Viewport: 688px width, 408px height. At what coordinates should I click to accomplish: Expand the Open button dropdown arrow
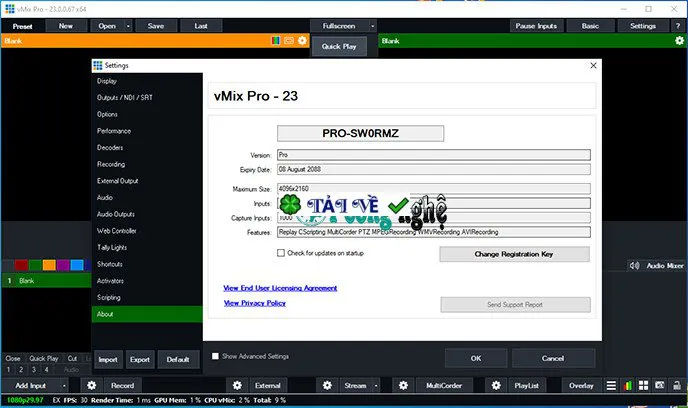pyautogui.click(x=128, y=26)
